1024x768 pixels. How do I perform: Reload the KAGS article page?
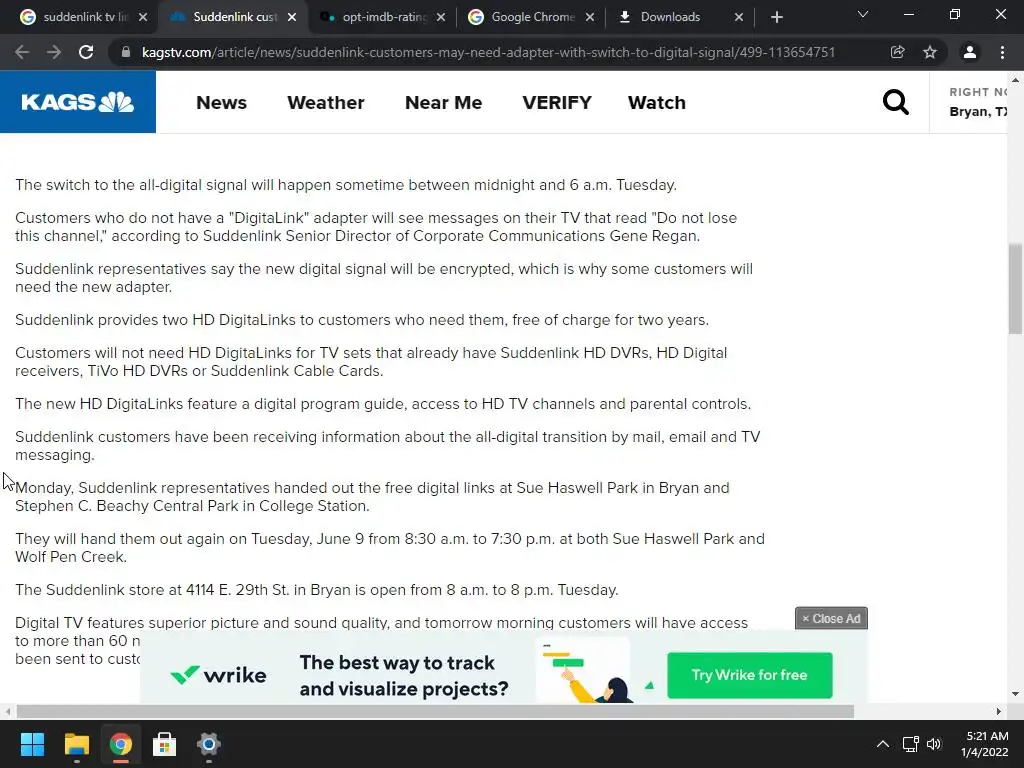click(86, 52)
